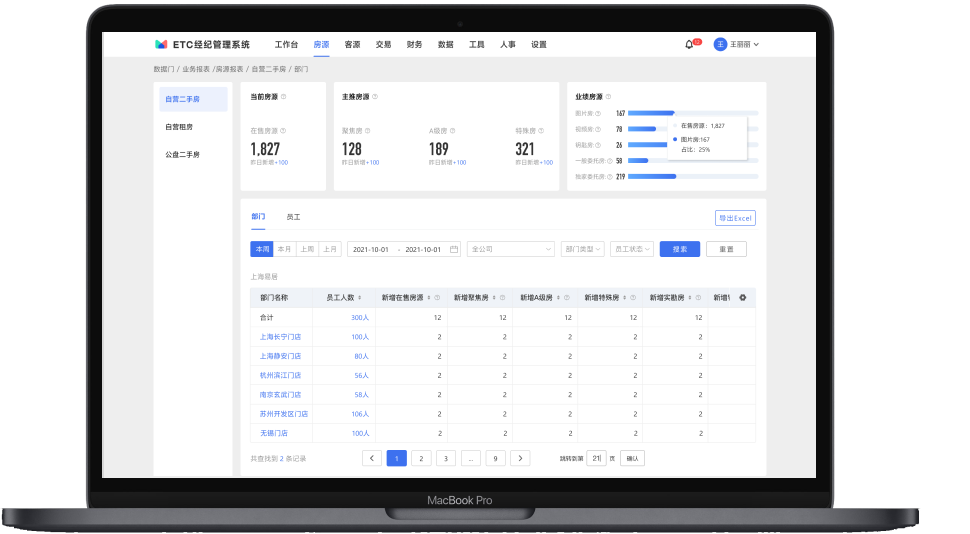This screenshot has width=970, height=534.
Task: Click help icon beside 图片房 label
Action: pyautogui.click(x=598, y=113)
